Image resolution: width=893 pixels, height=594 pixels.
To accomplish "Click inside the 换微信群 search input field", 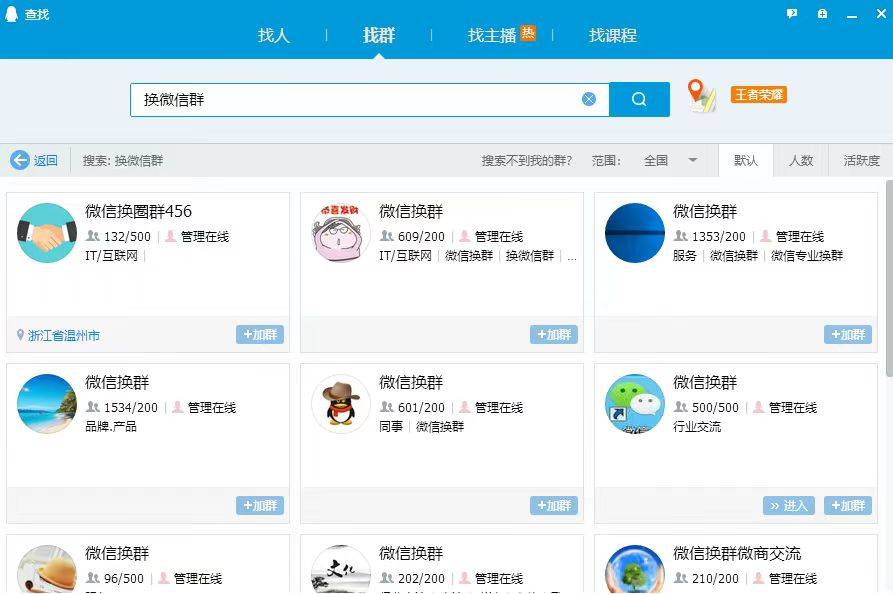I will [x=350, y=97].
